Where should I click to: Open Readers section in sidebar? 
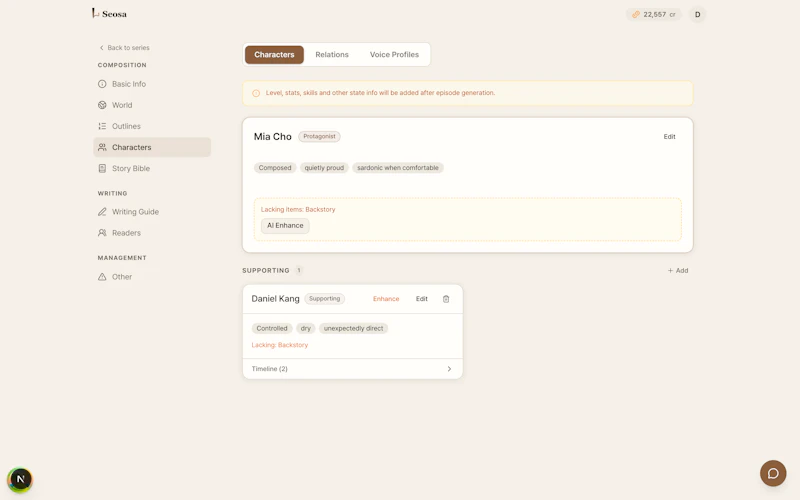152,233
